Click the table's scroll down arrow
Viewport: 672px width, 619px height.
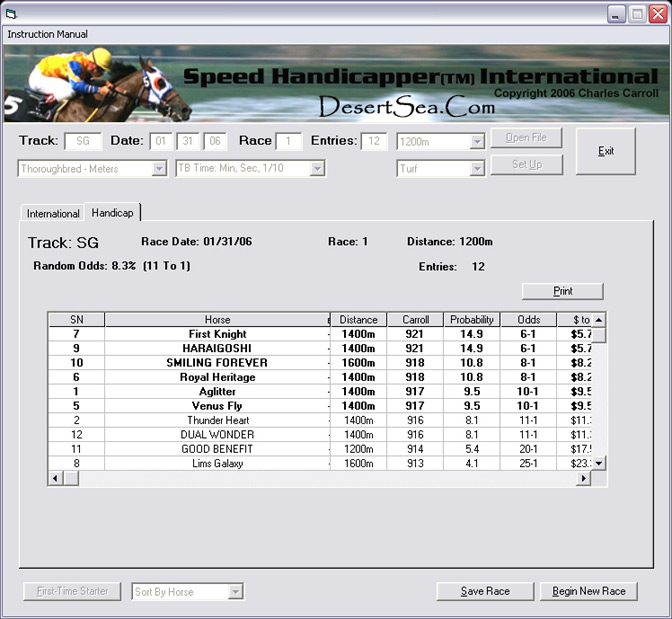[x=599, y=463]
